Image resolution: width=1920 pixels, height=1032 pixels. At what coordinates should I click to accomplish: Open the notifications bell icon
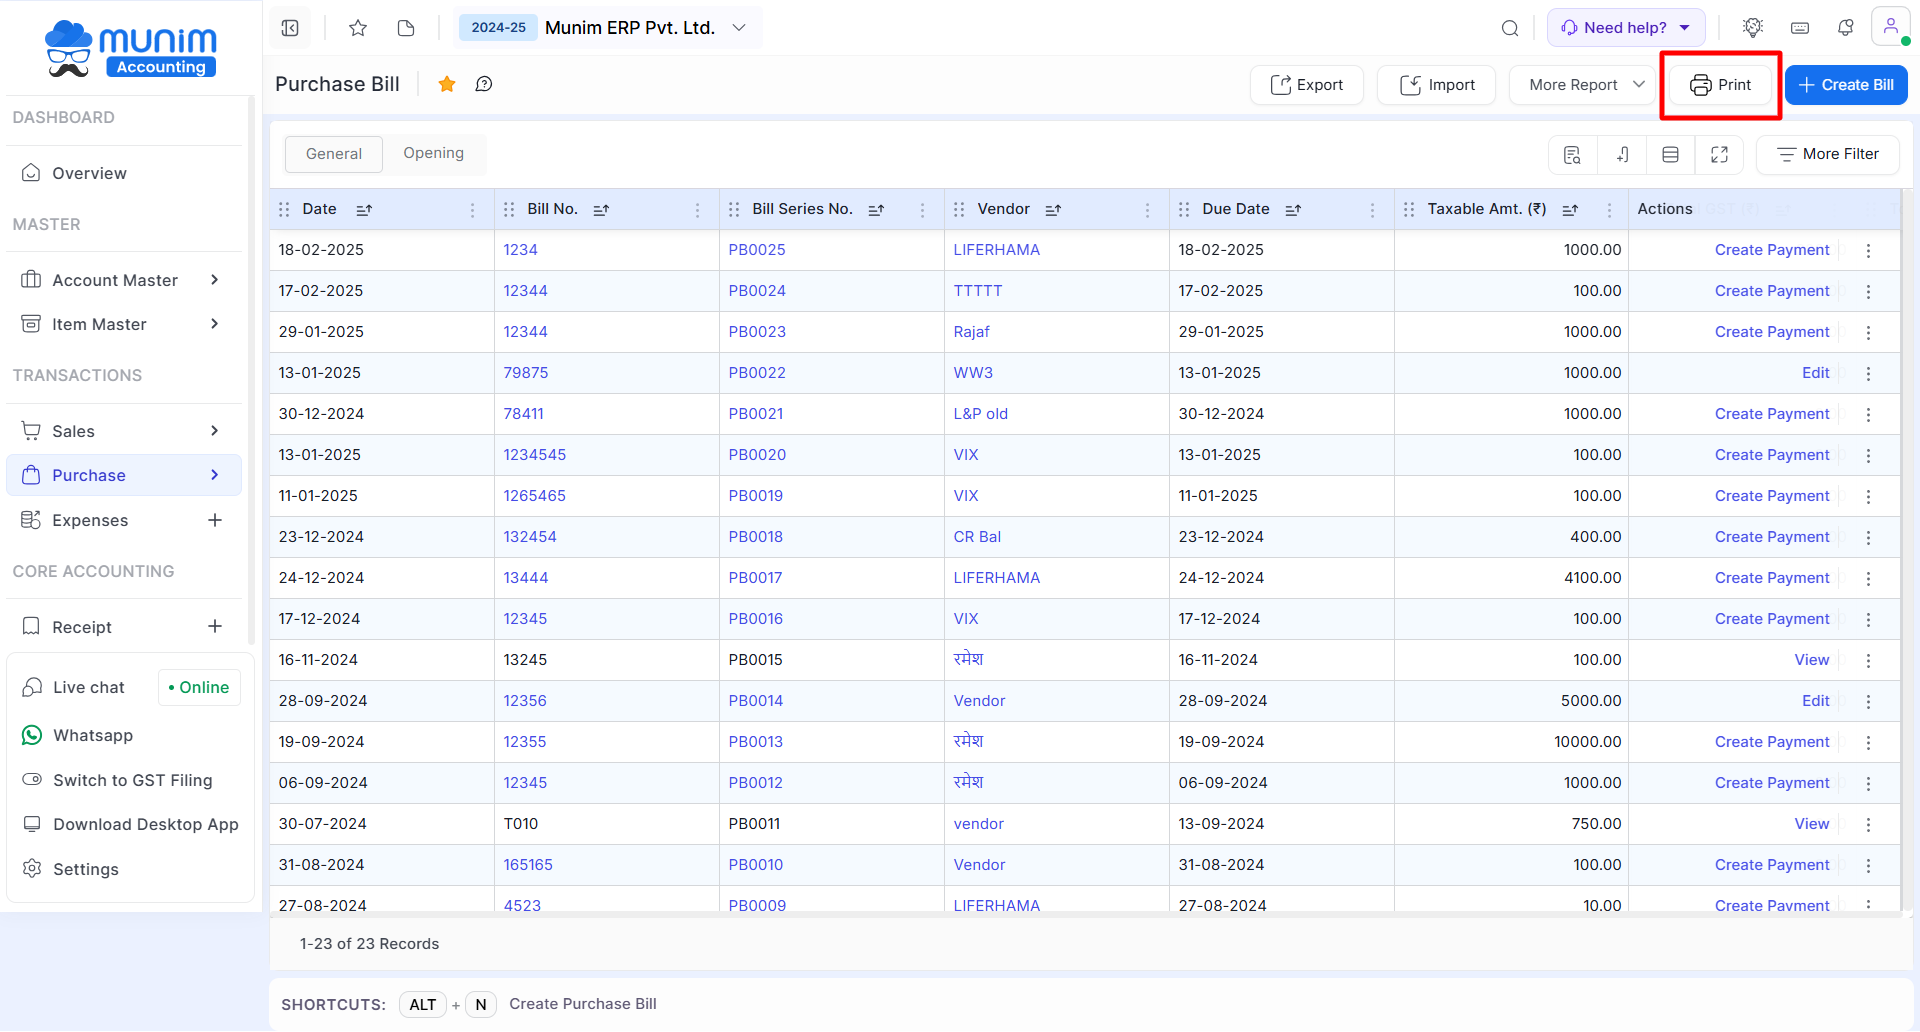[1846, 28]
